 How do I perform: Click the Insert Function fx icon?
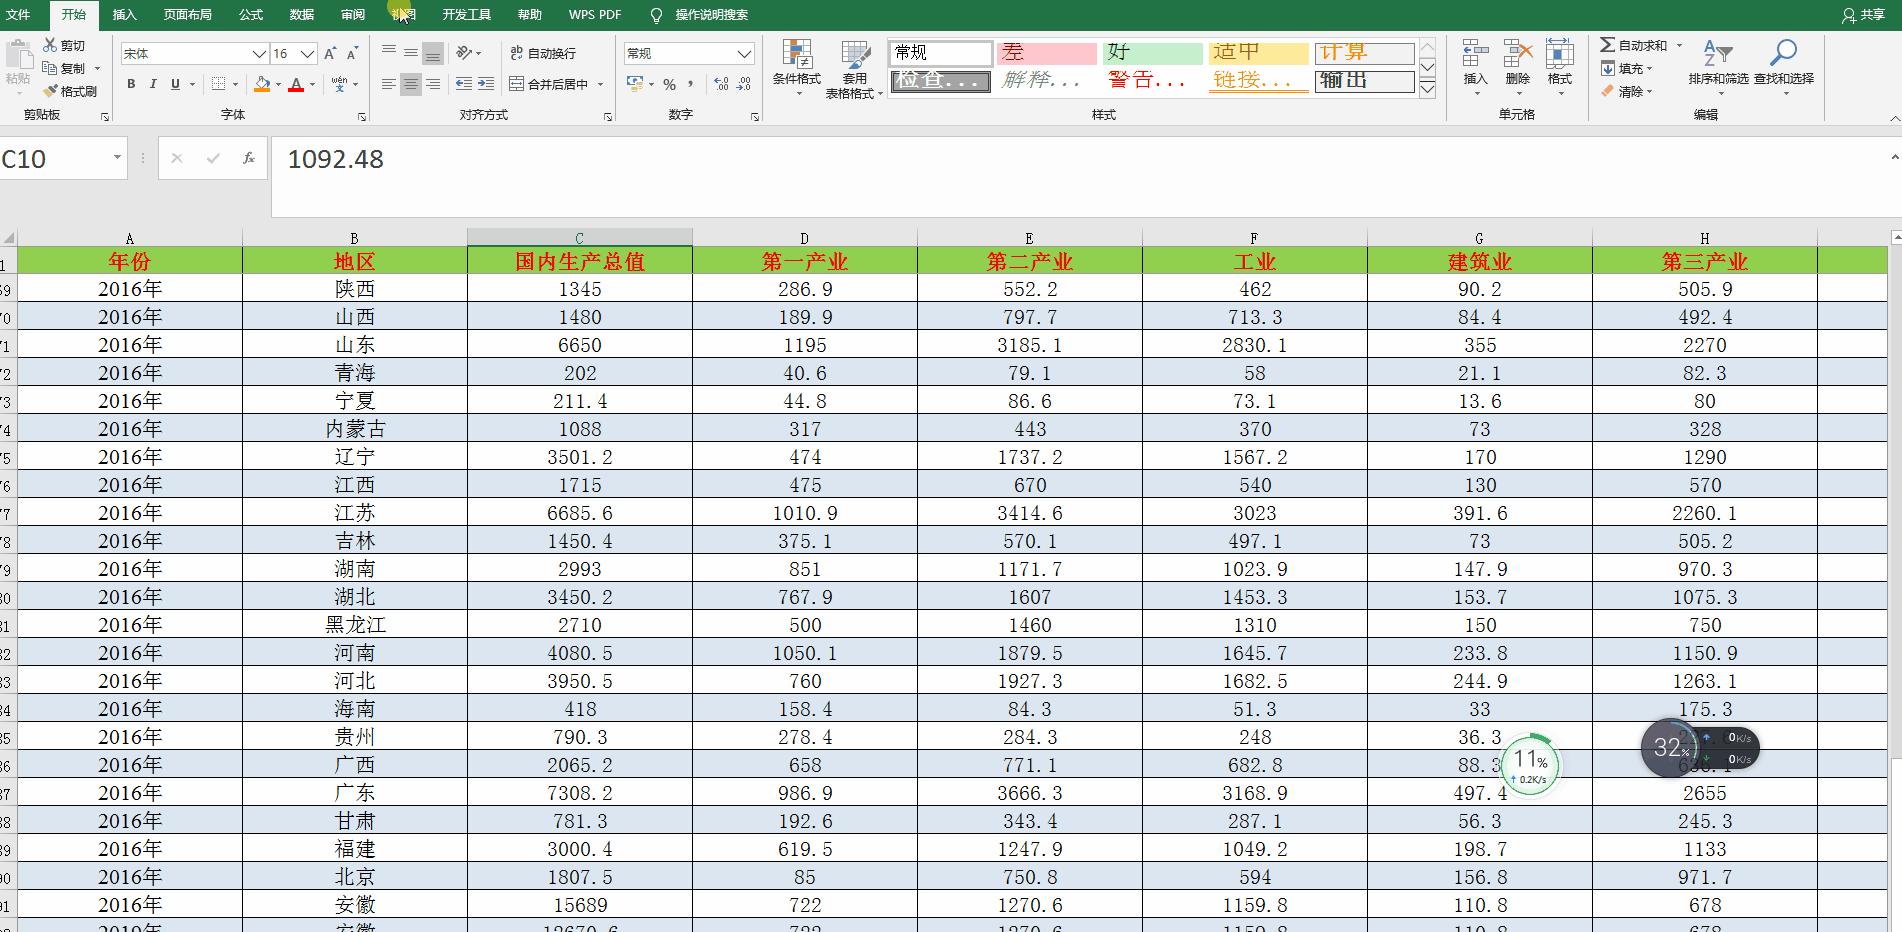(x=248, y=158)
